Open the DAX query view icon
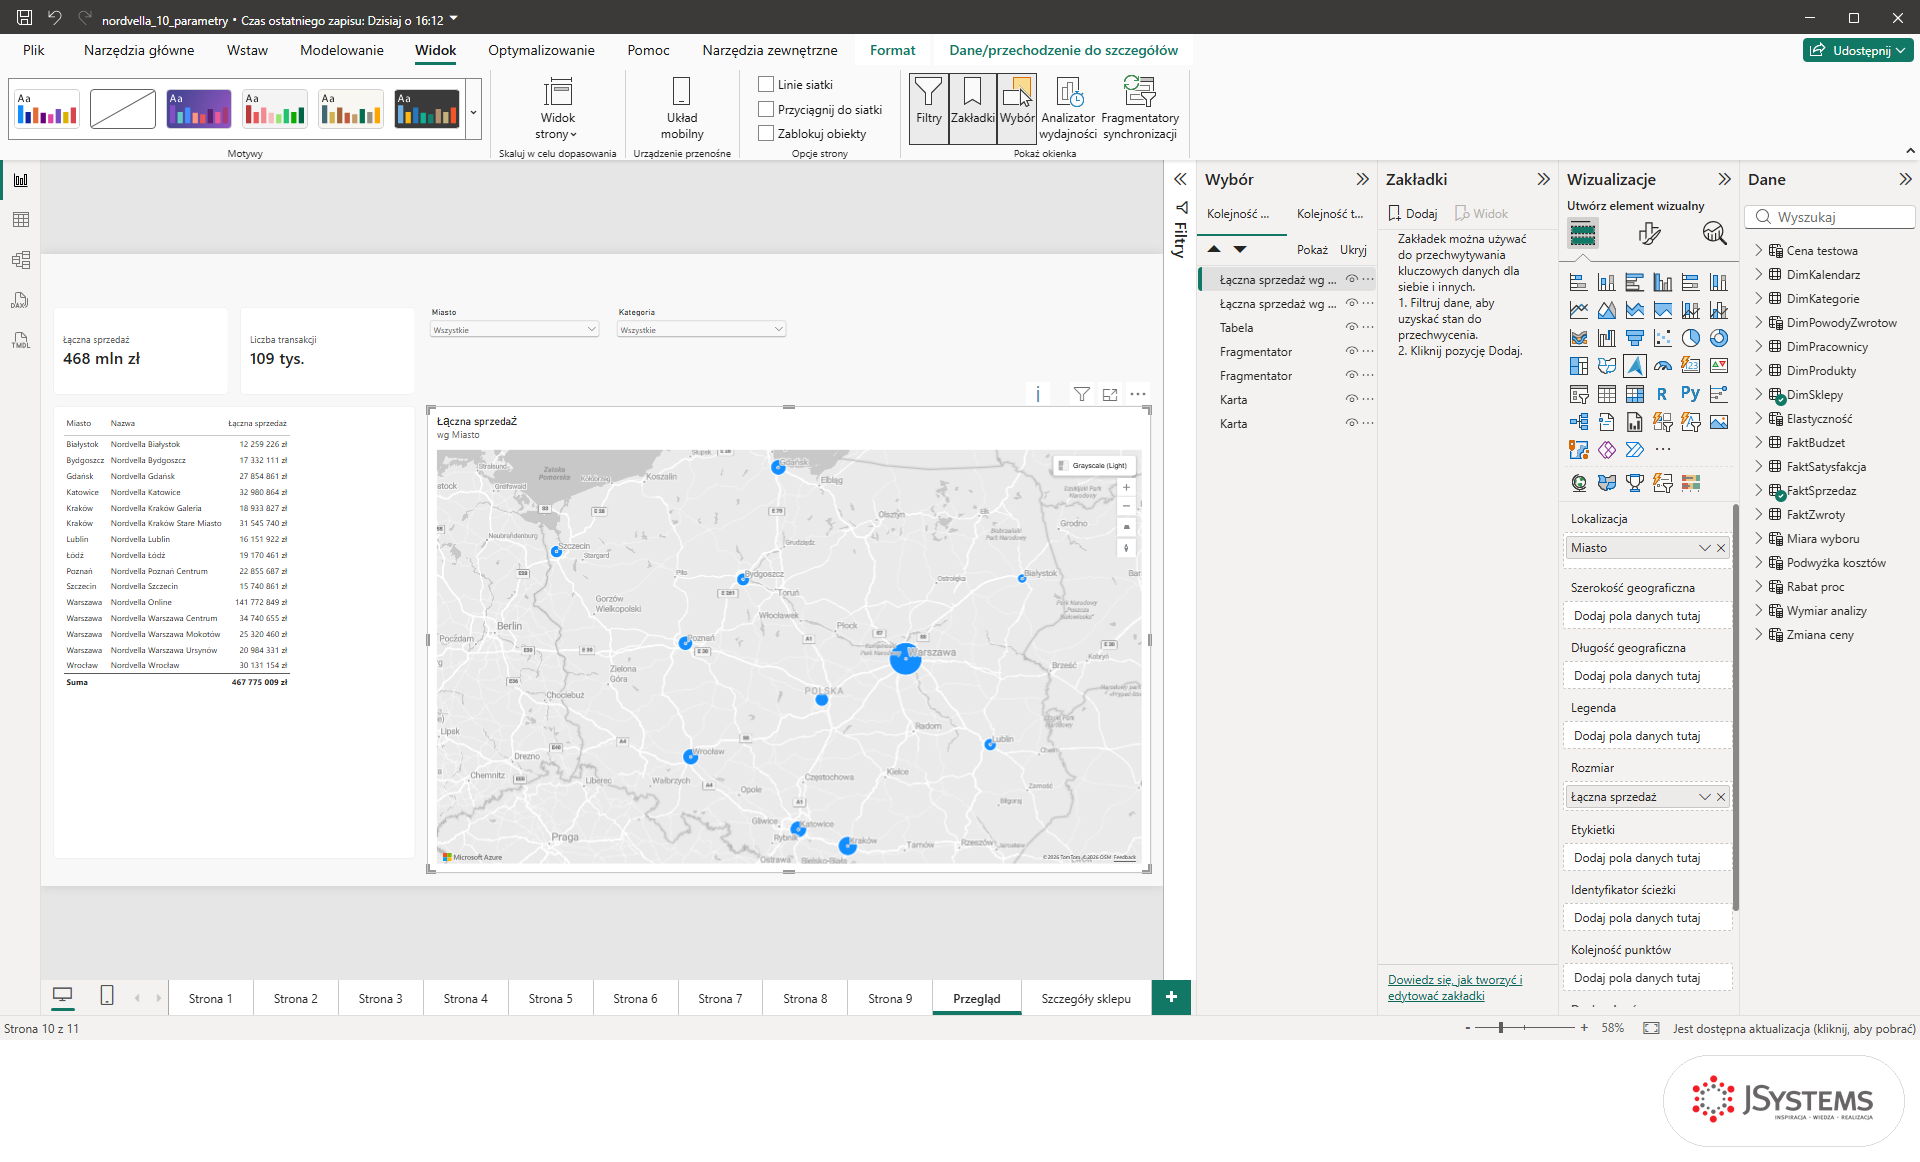The image size is (1920, 1162). tap(21, 300)
